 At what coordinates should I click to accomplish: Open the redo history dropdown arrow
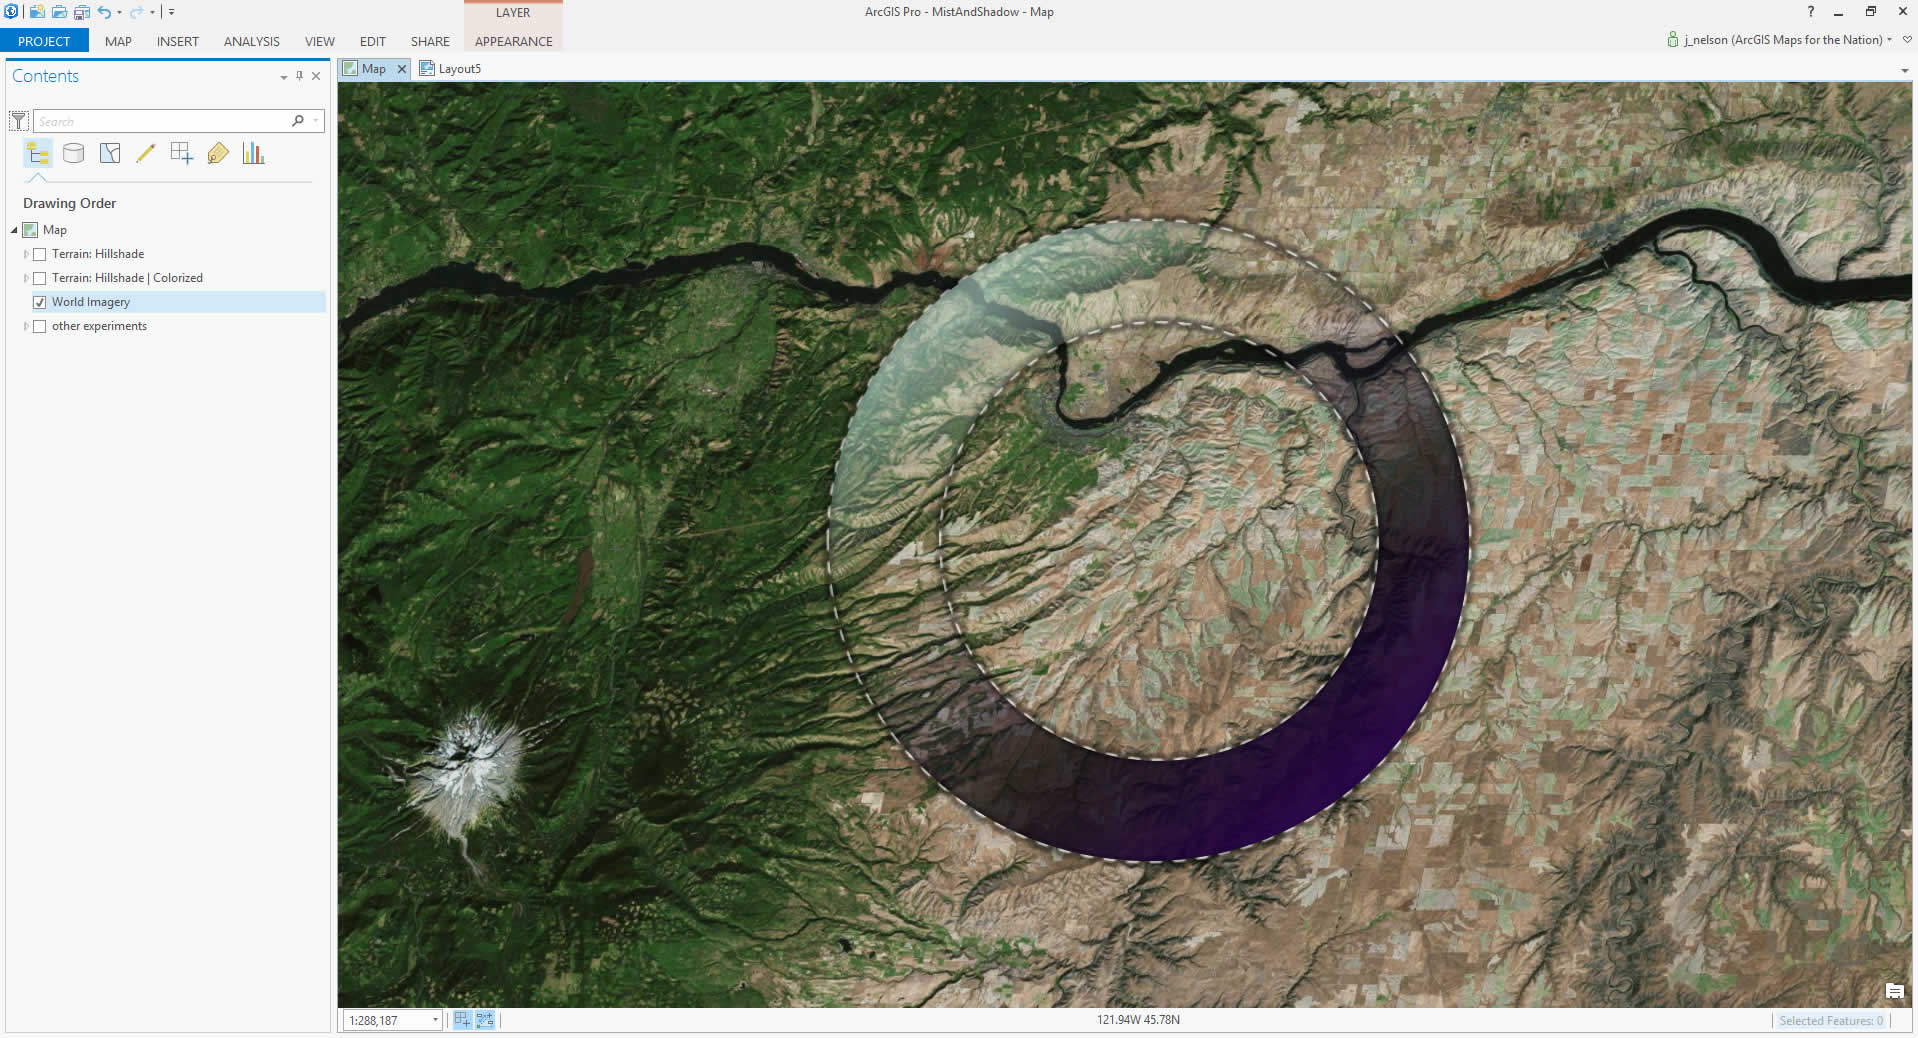(152, 12)
